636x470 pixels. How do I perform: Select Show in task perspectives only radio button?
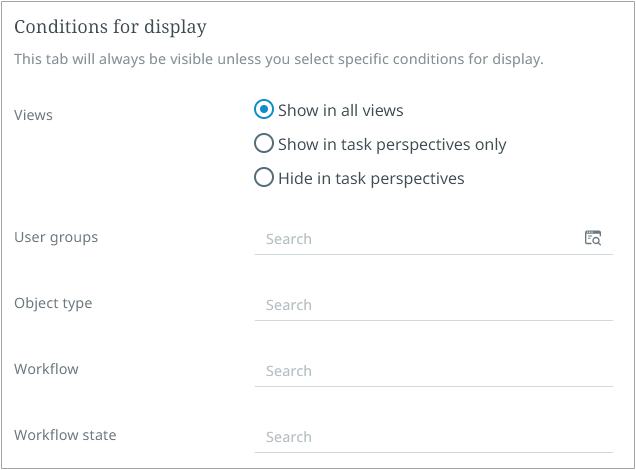point(264,144)
